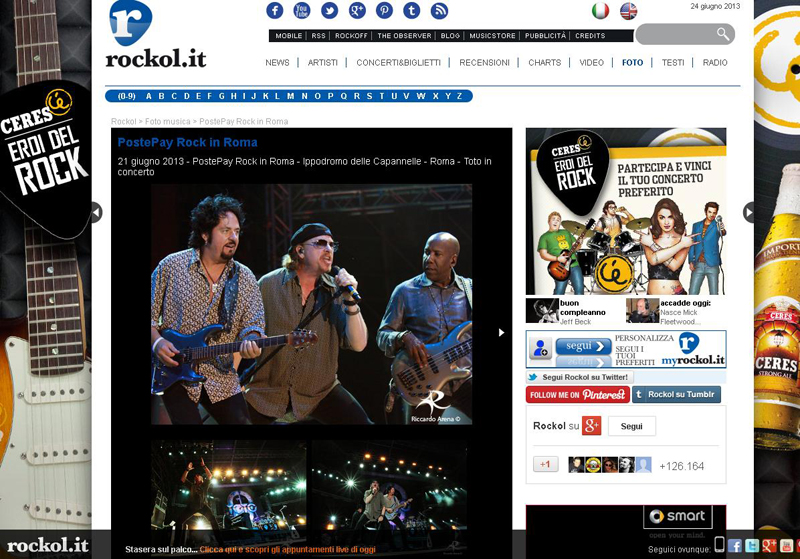Show previous page with left edge arrow
Screen dimensions: 800x559
pyautogui.click(x=96, y=213)
